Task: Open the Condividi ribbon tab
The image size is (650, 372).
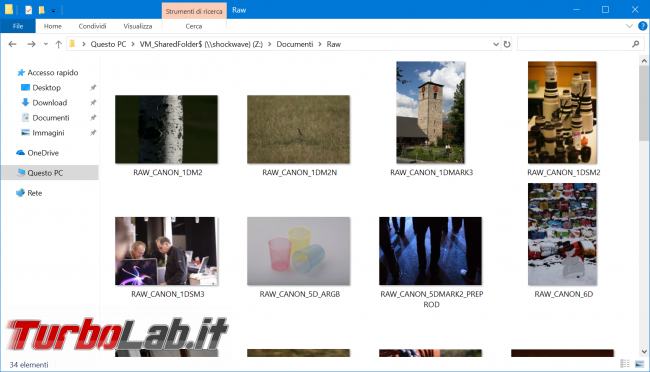Action: [92, 26]
